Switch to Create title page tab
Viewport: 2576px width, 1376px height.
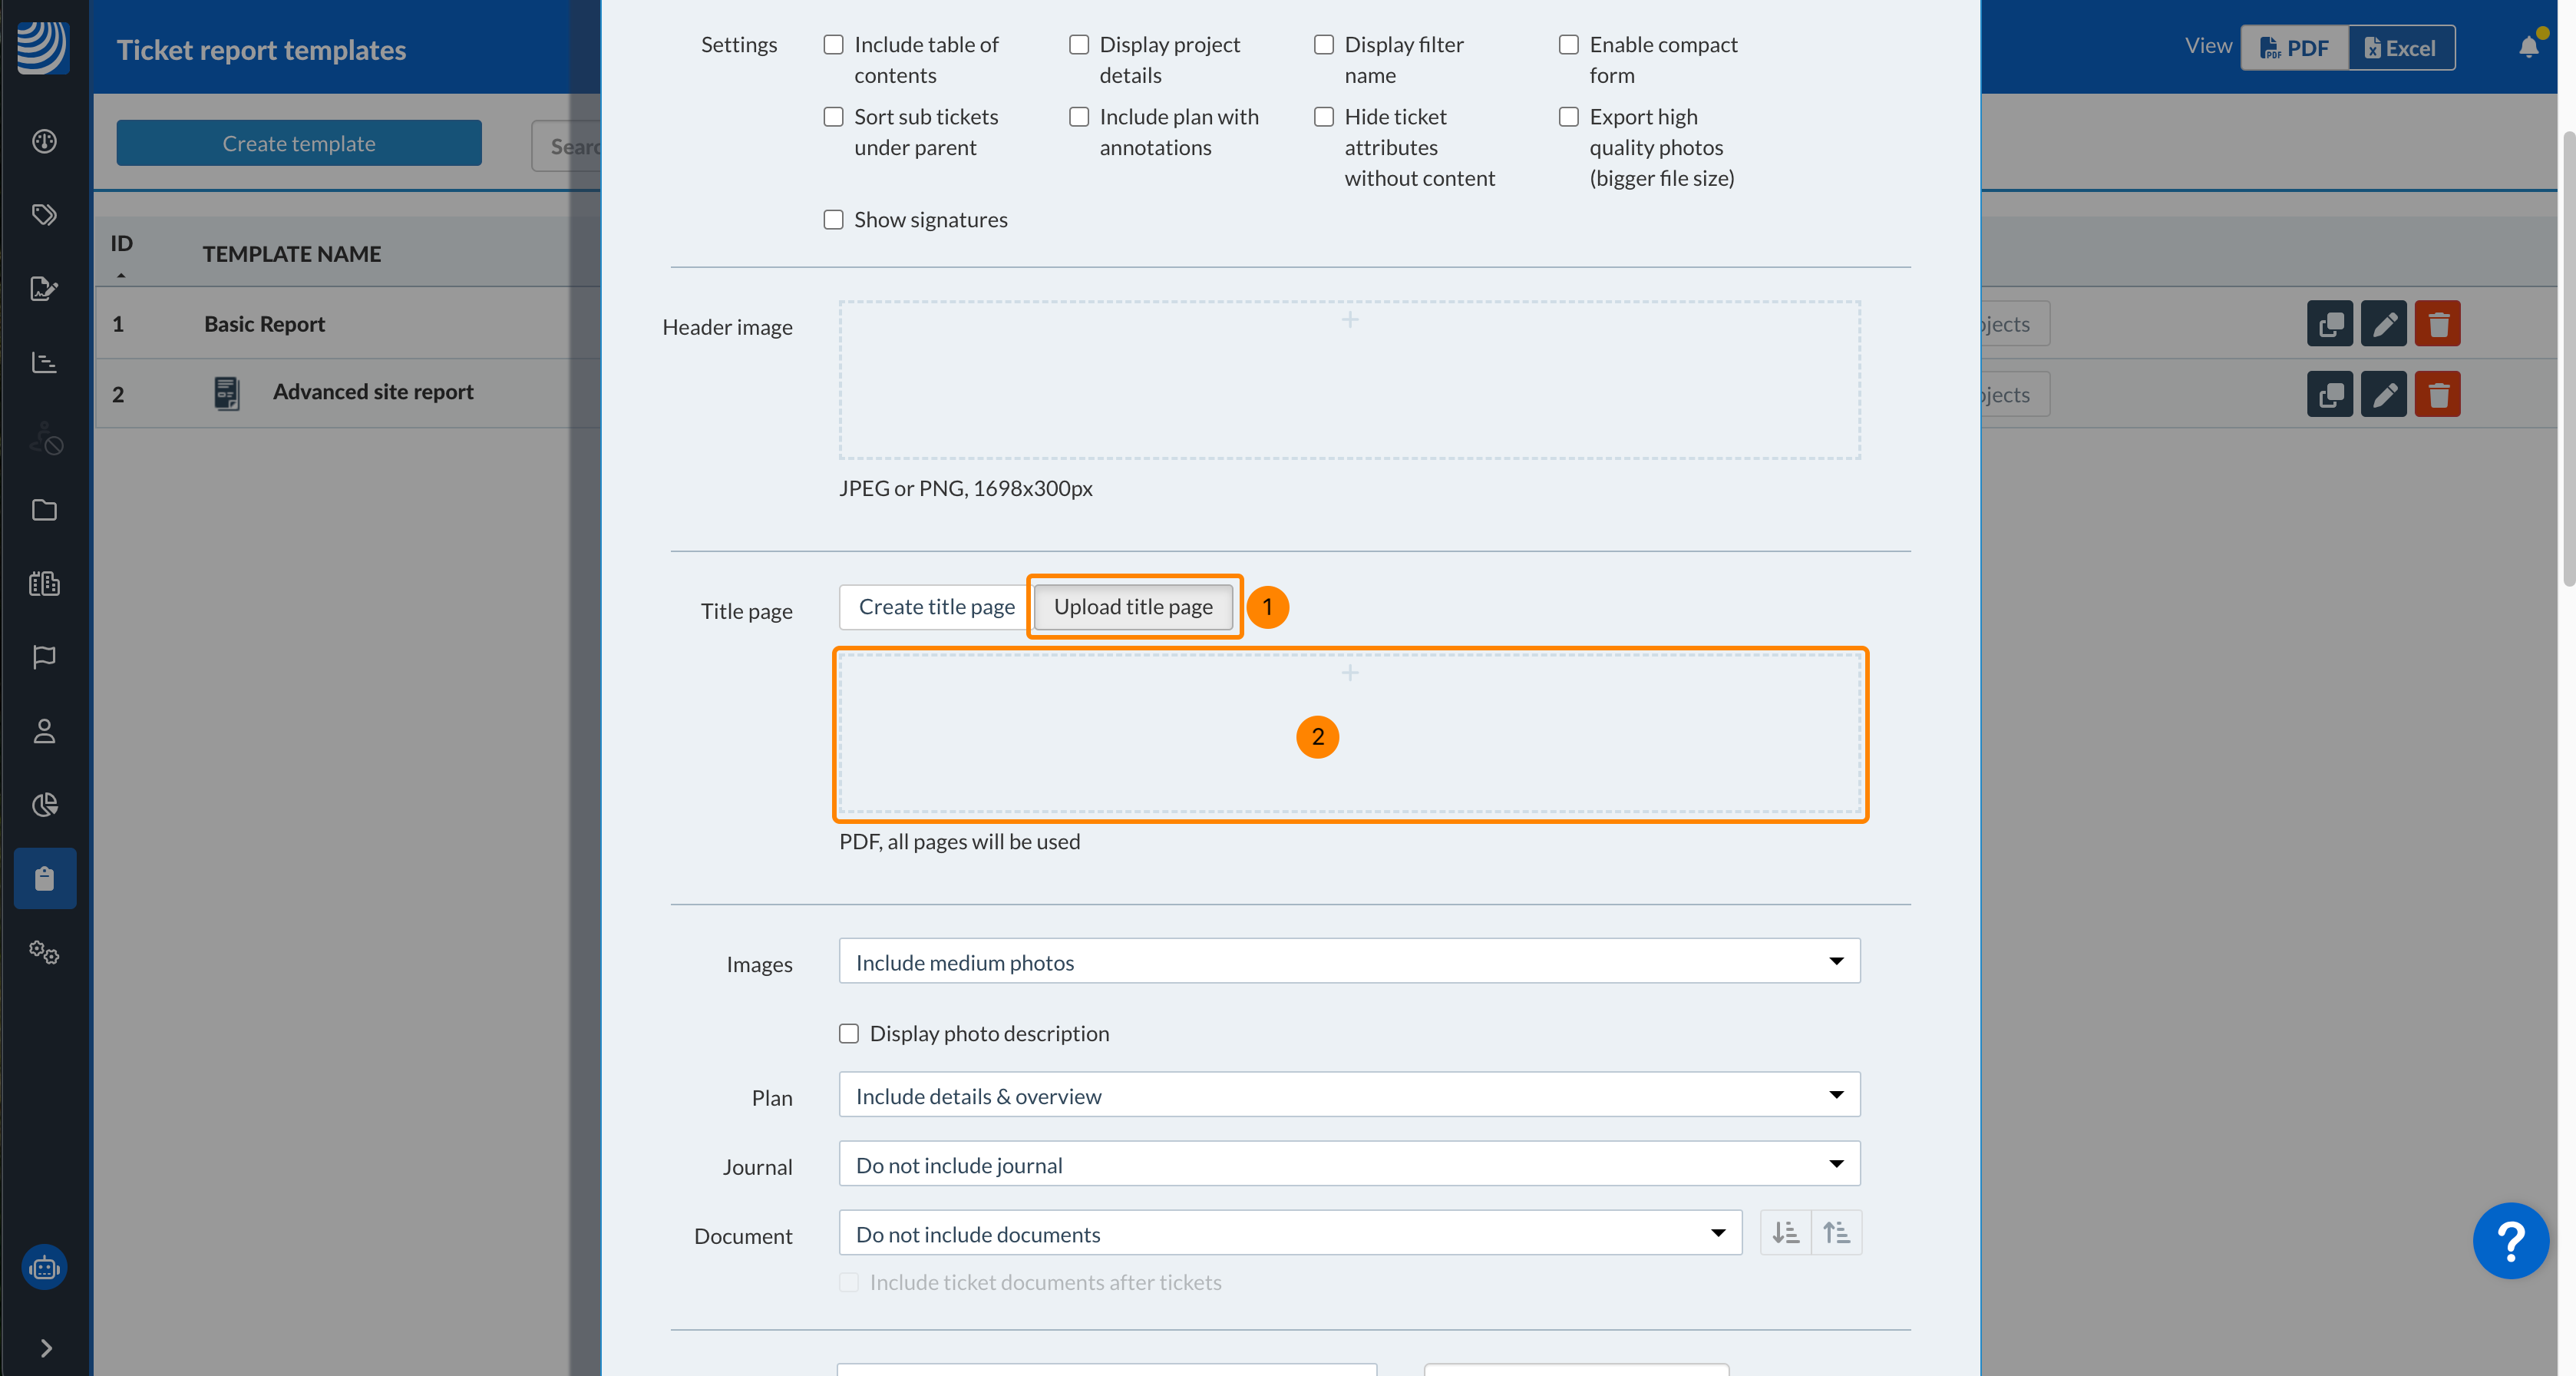click(936, 607)
